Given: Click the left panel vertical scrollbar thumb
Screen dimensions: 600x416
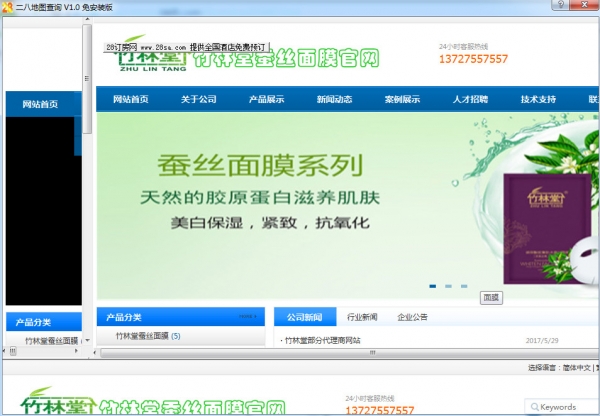Looking at the screenshot, I should pos(87,79).
